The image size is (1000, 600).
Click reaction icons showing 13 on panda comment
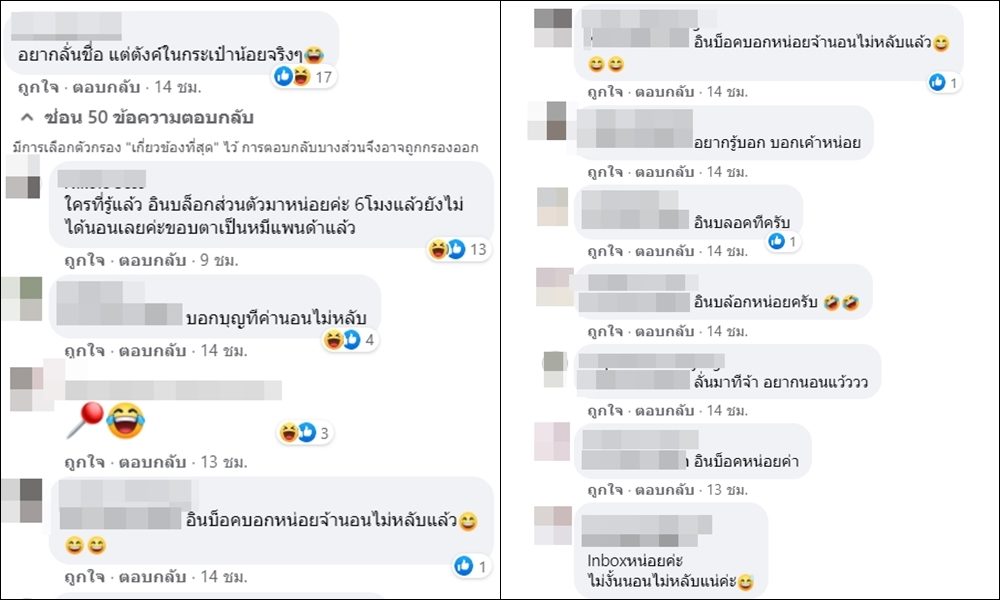(x=459, y=249)
